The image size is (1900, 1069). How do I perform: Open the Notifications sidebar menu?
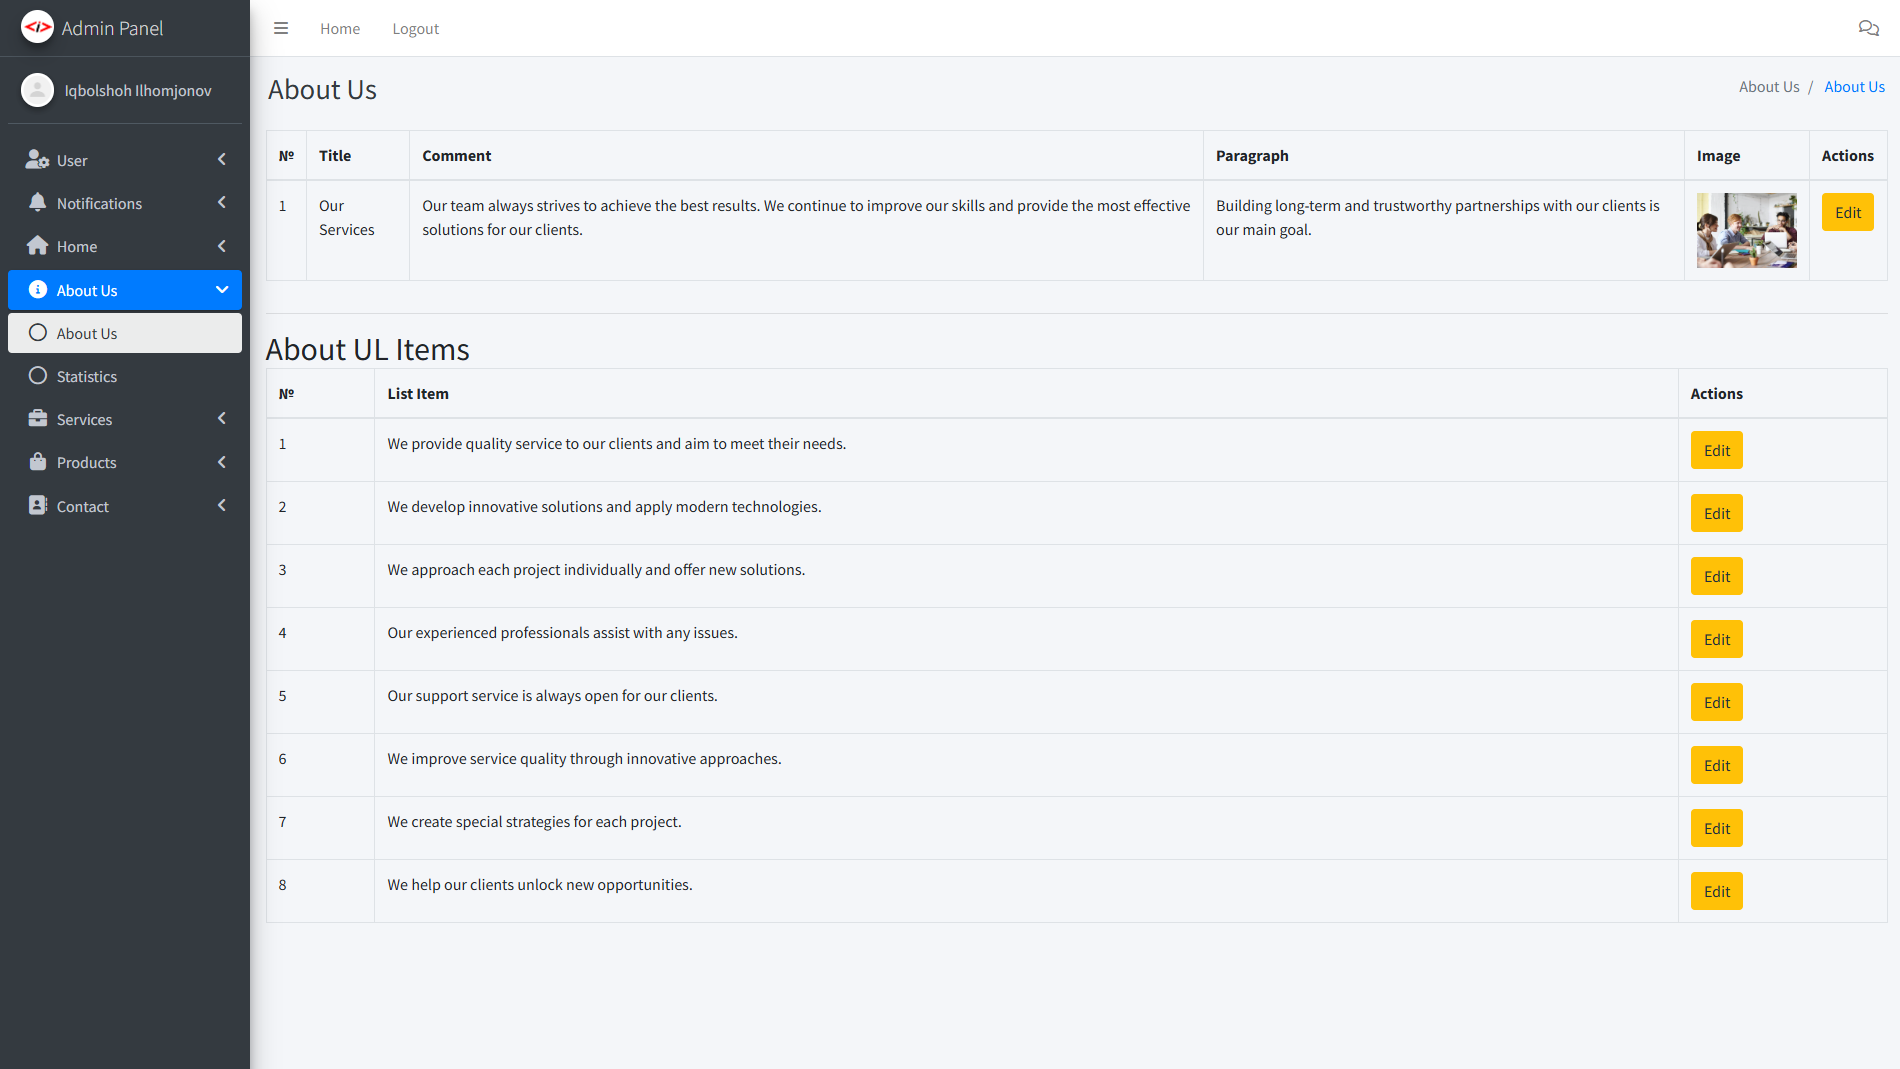pyautogui.click(x=125, y=203)
